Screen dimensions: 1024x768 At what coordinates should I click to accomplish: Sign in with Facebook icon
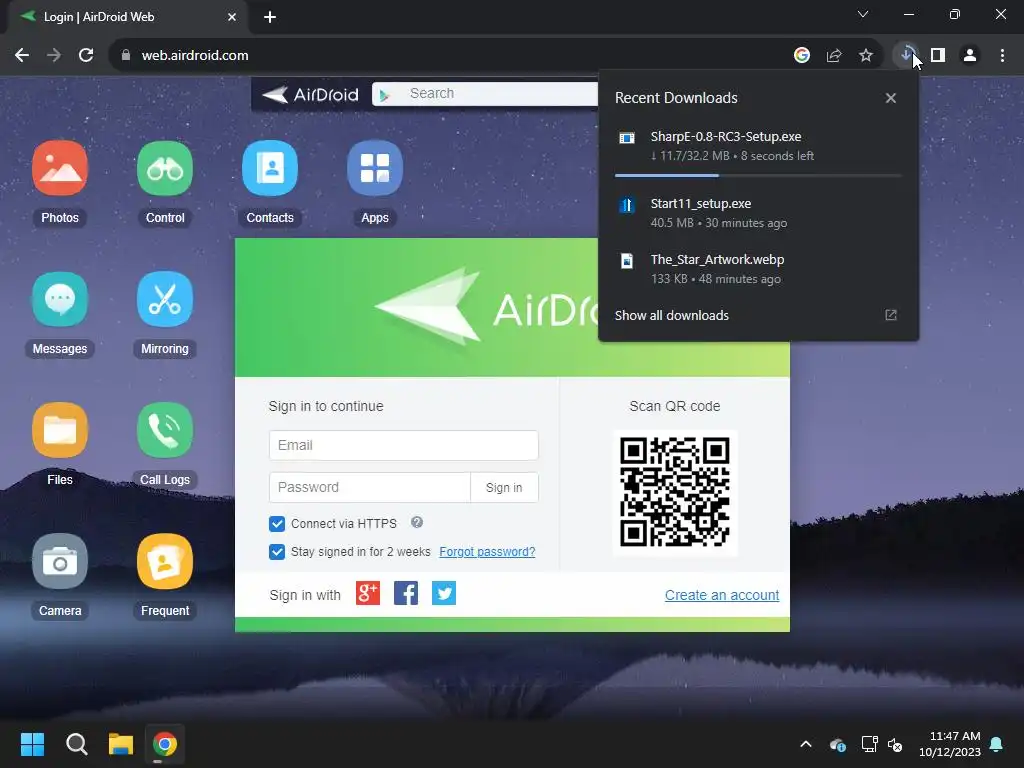tap(406, 594)
